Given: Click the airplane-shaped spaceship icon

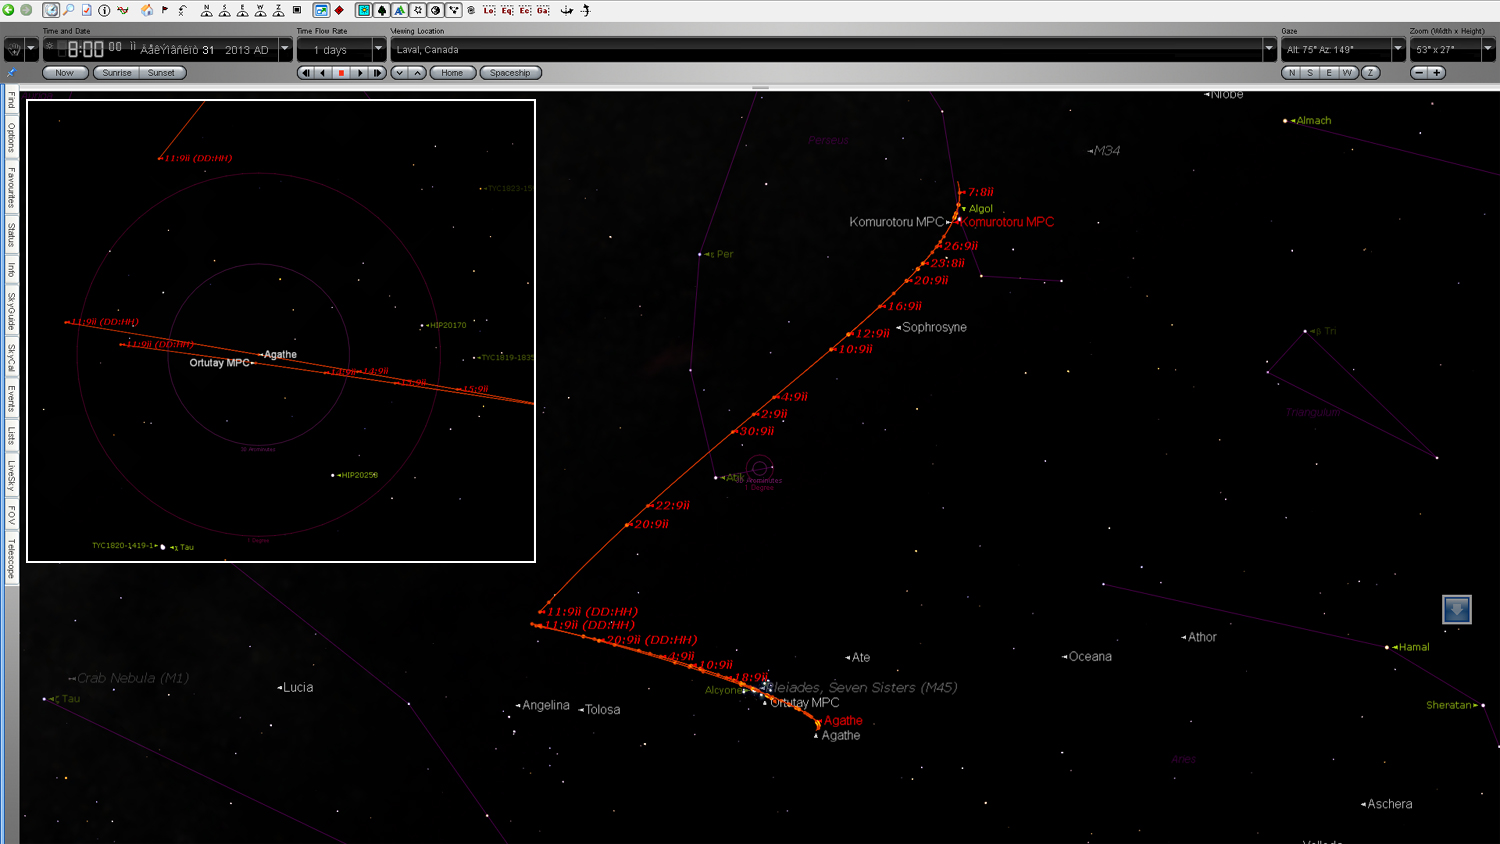Looking at the screenshot, I should pos(567,10).
